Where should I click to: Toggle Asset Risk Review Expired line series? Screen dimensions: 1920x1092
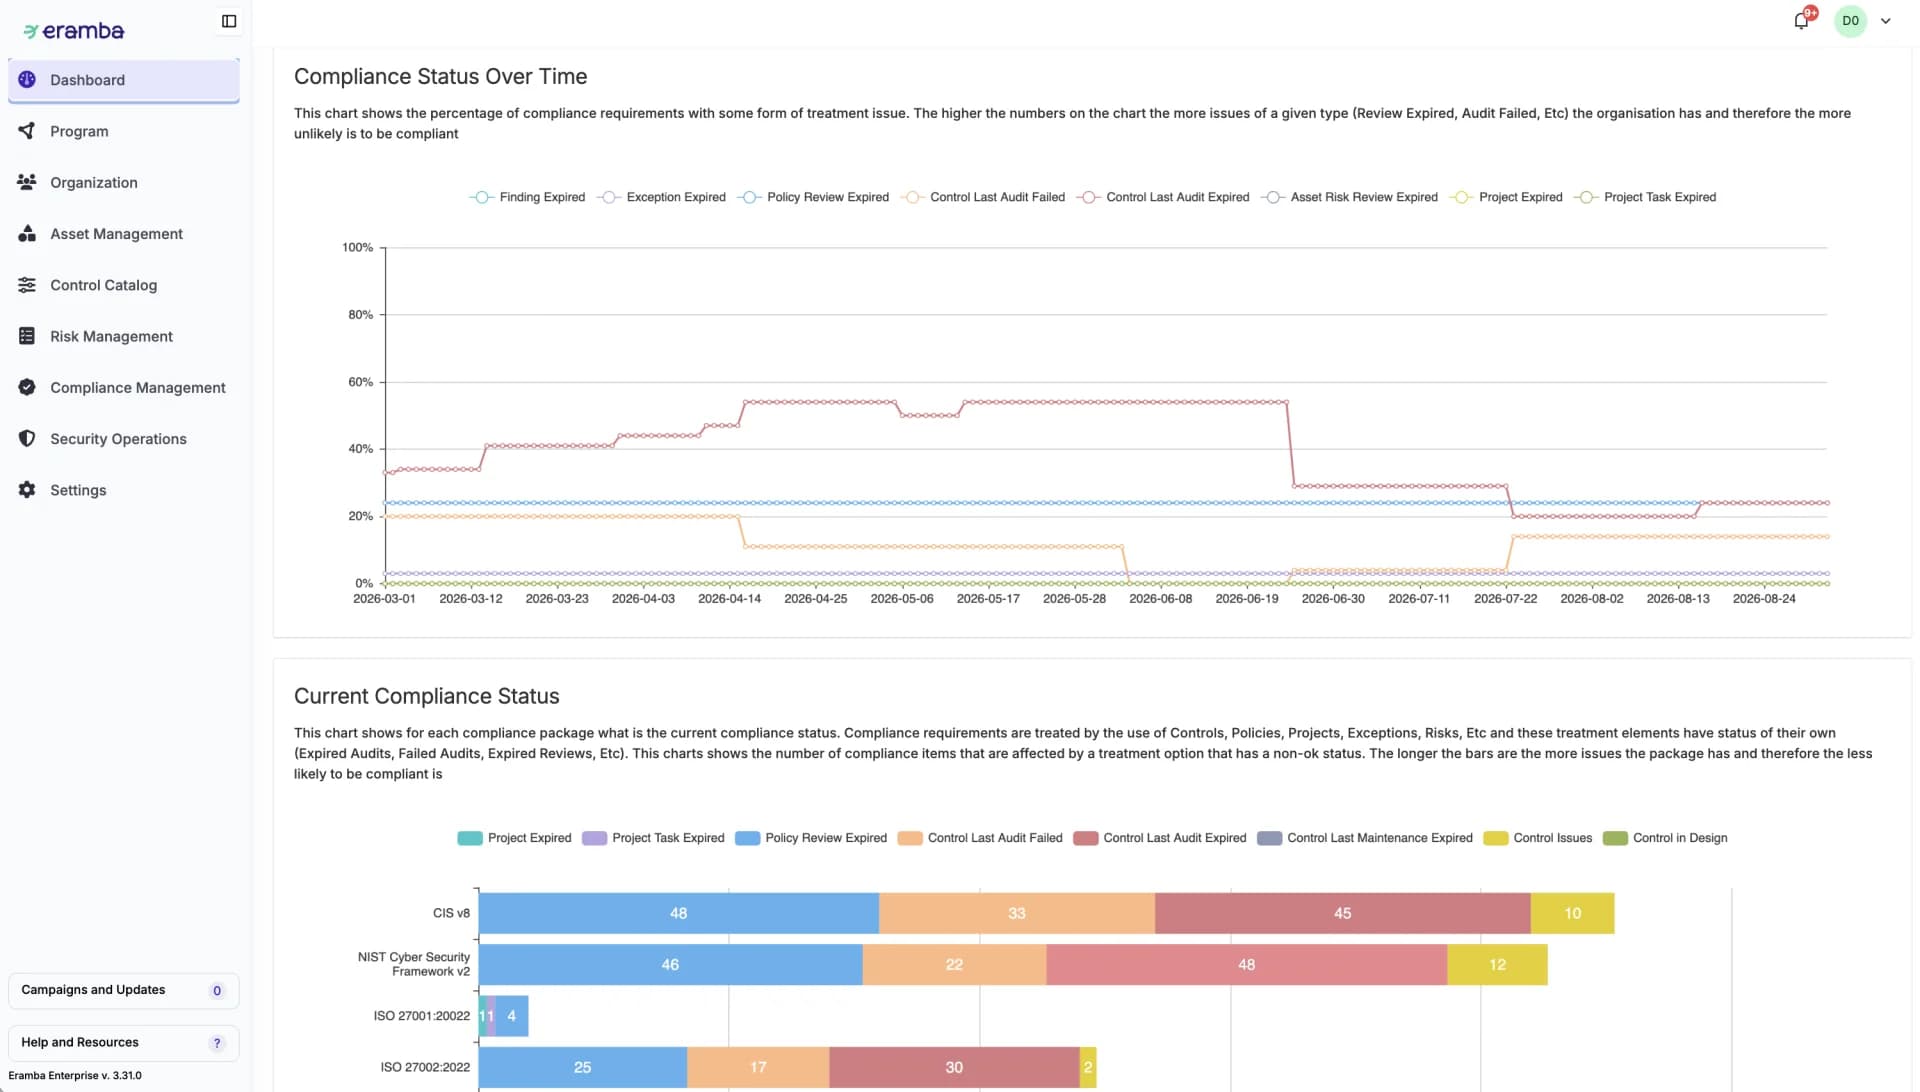pos(1349,197)
